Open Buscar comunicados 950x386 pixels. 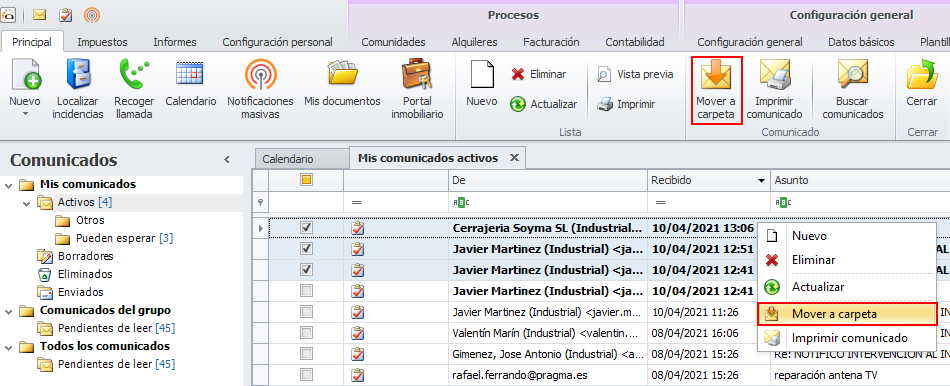(852, 89)
